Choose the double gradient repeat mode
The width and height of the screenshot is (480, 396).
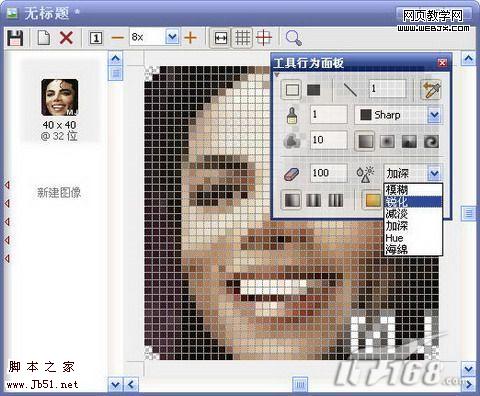coord(313,200)
